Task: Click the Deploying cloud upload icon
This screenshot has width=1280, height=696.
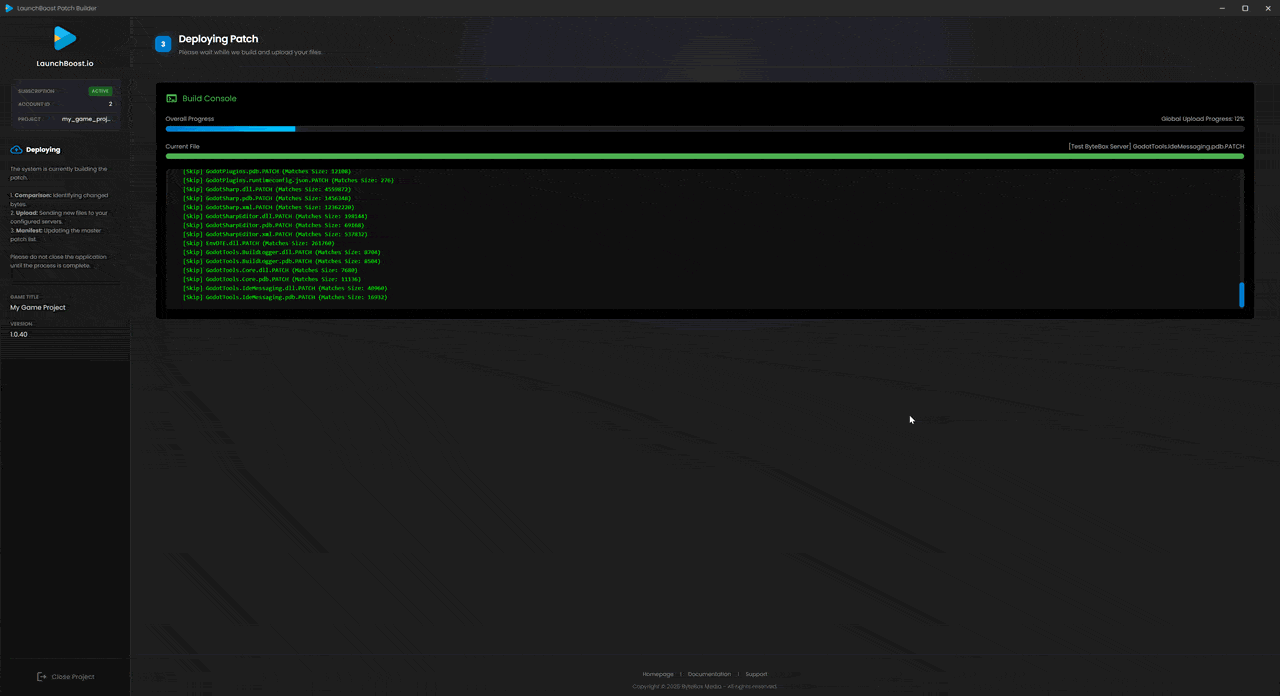Action: (16, 150)
